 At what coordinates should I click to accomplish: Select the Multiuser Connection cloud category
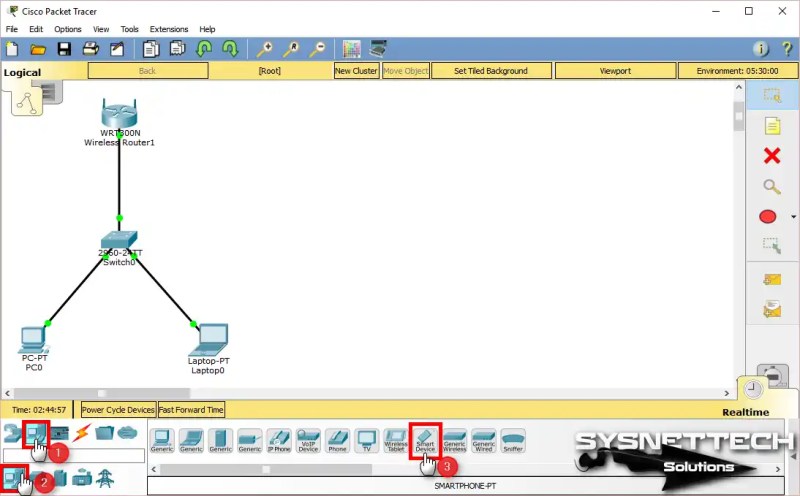[x=127, y=433]
